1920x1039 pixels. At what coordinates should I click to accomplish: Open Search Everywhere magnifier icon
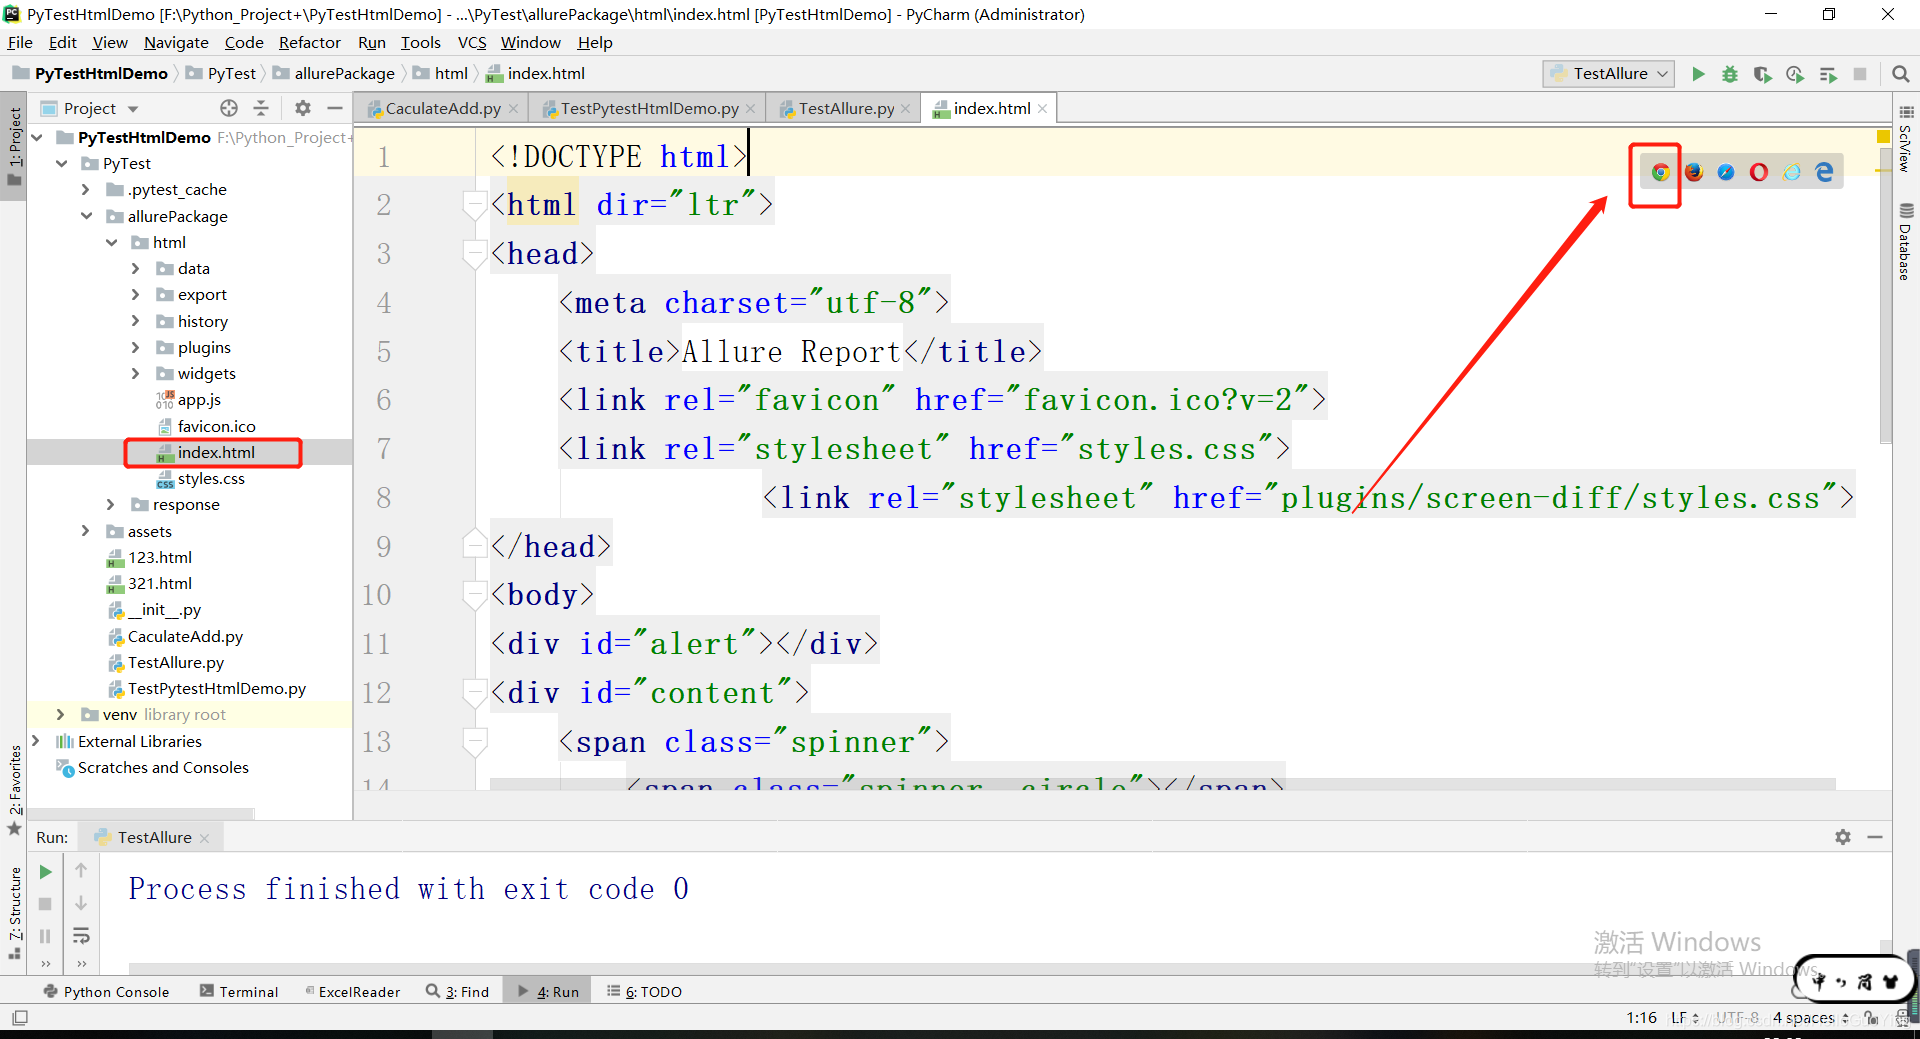(1900, 74)
